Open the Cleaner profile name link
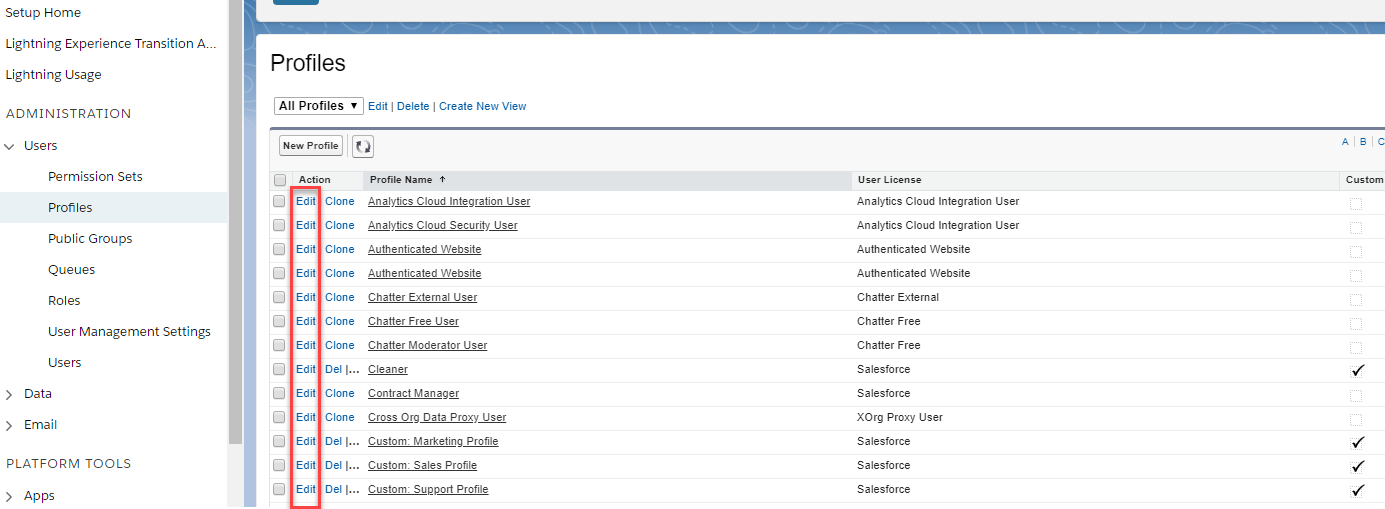This screenshot has height=509, width=1385. click(388, 369)
